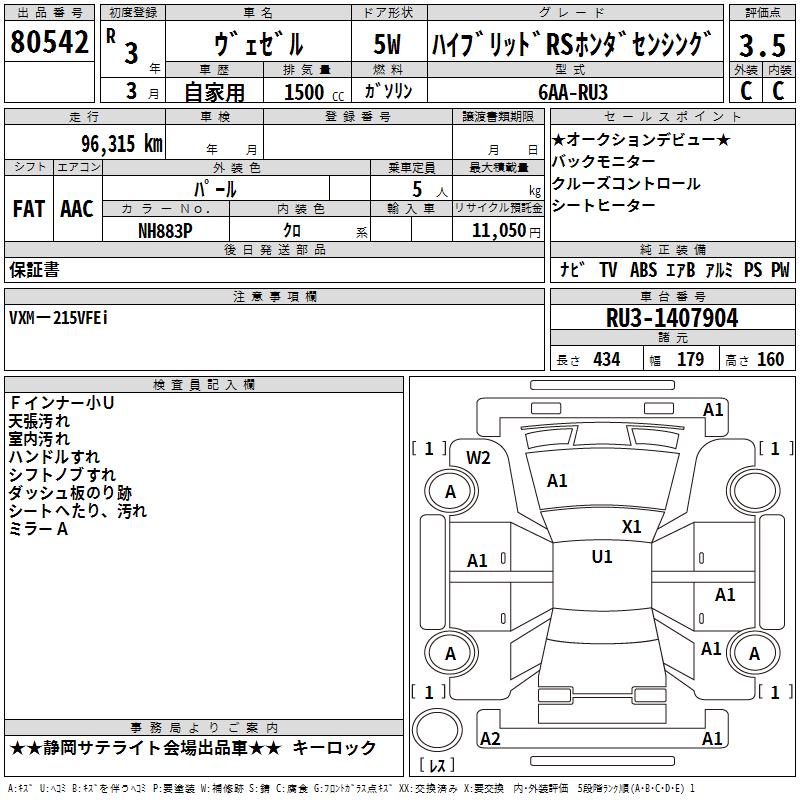The width and height of the screenshot is (800, 800).
Task: Click the X1 mark on windshield diagram
Action: point(631,526)
